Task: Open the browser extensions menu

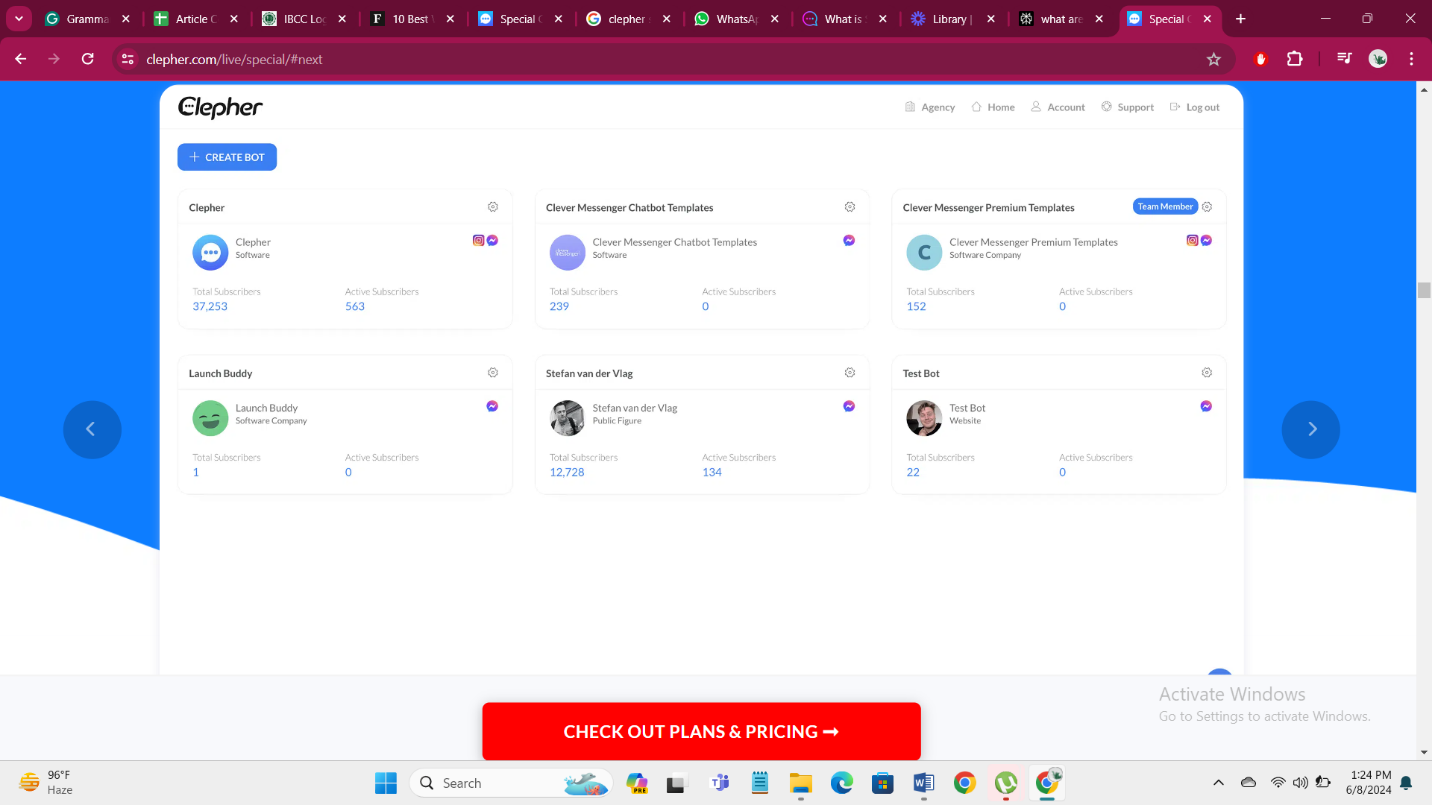Action: [1294, 59]
